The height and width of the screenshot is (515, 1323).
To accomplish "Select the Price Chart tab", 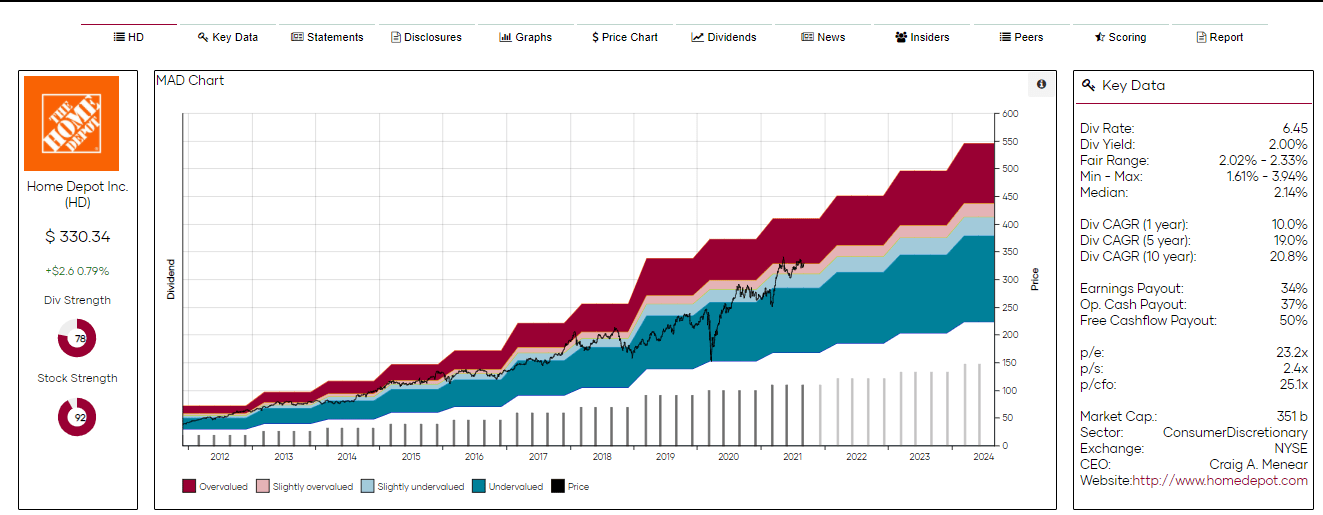I will (x=624, y=37).
